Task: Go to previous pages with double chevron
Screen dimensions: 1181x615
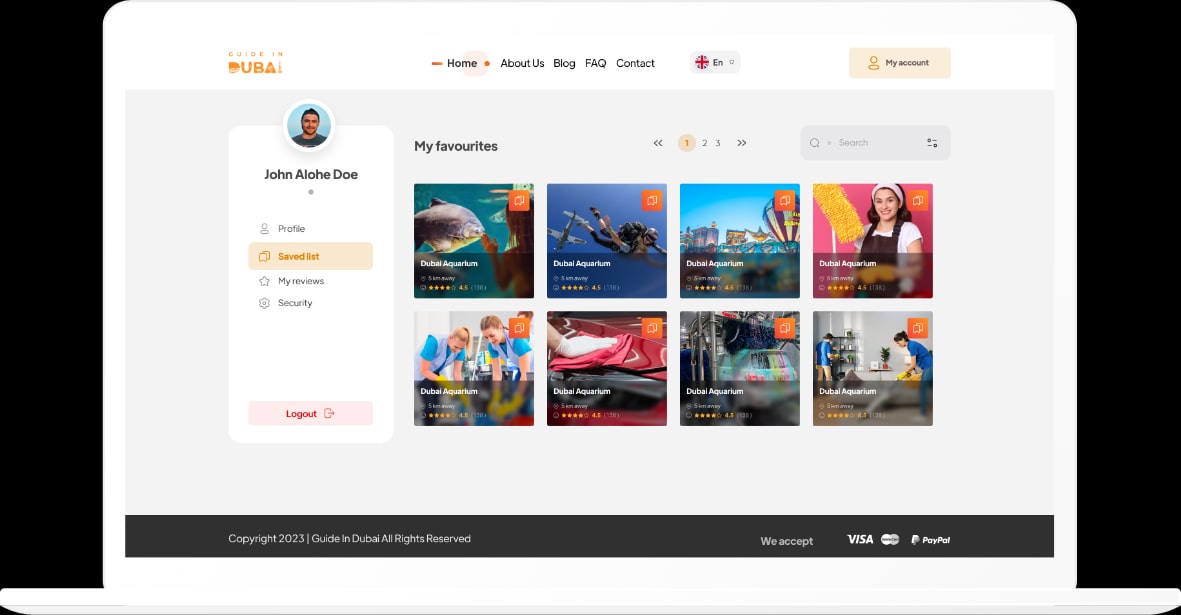Action: [x=658, y=143]
